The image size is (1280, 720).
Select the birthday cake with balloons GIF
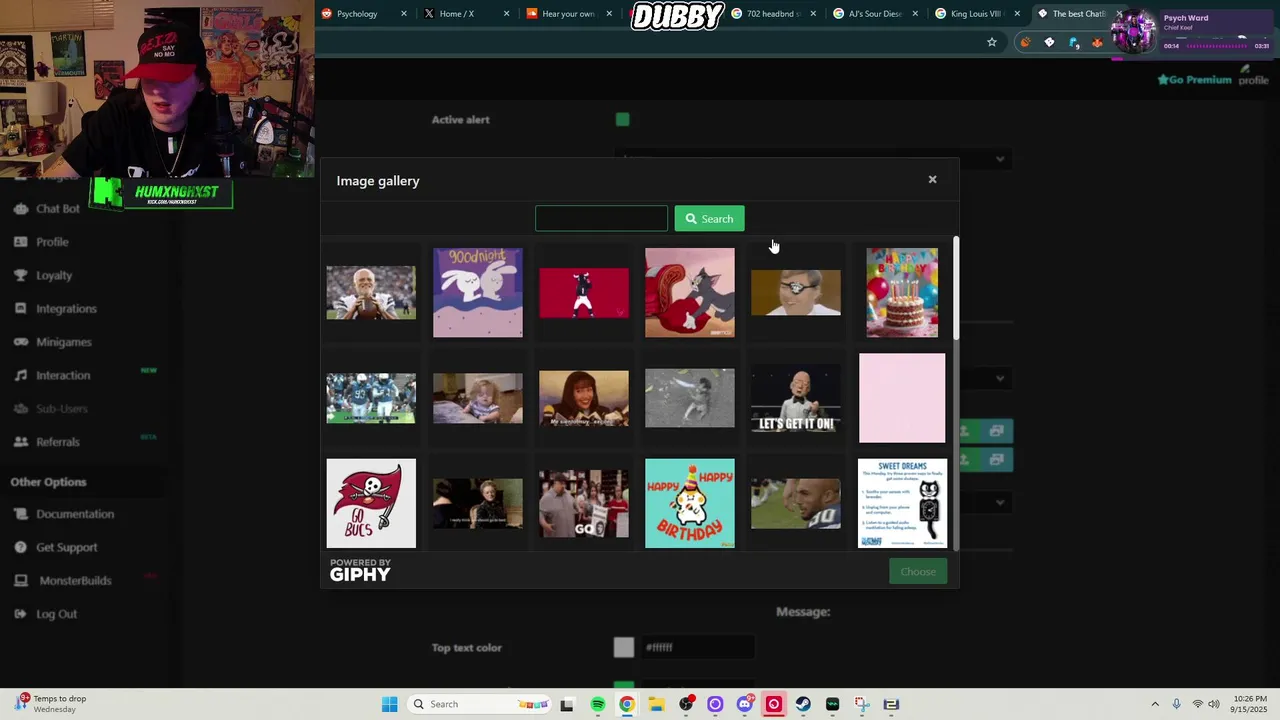click(902, 293)
